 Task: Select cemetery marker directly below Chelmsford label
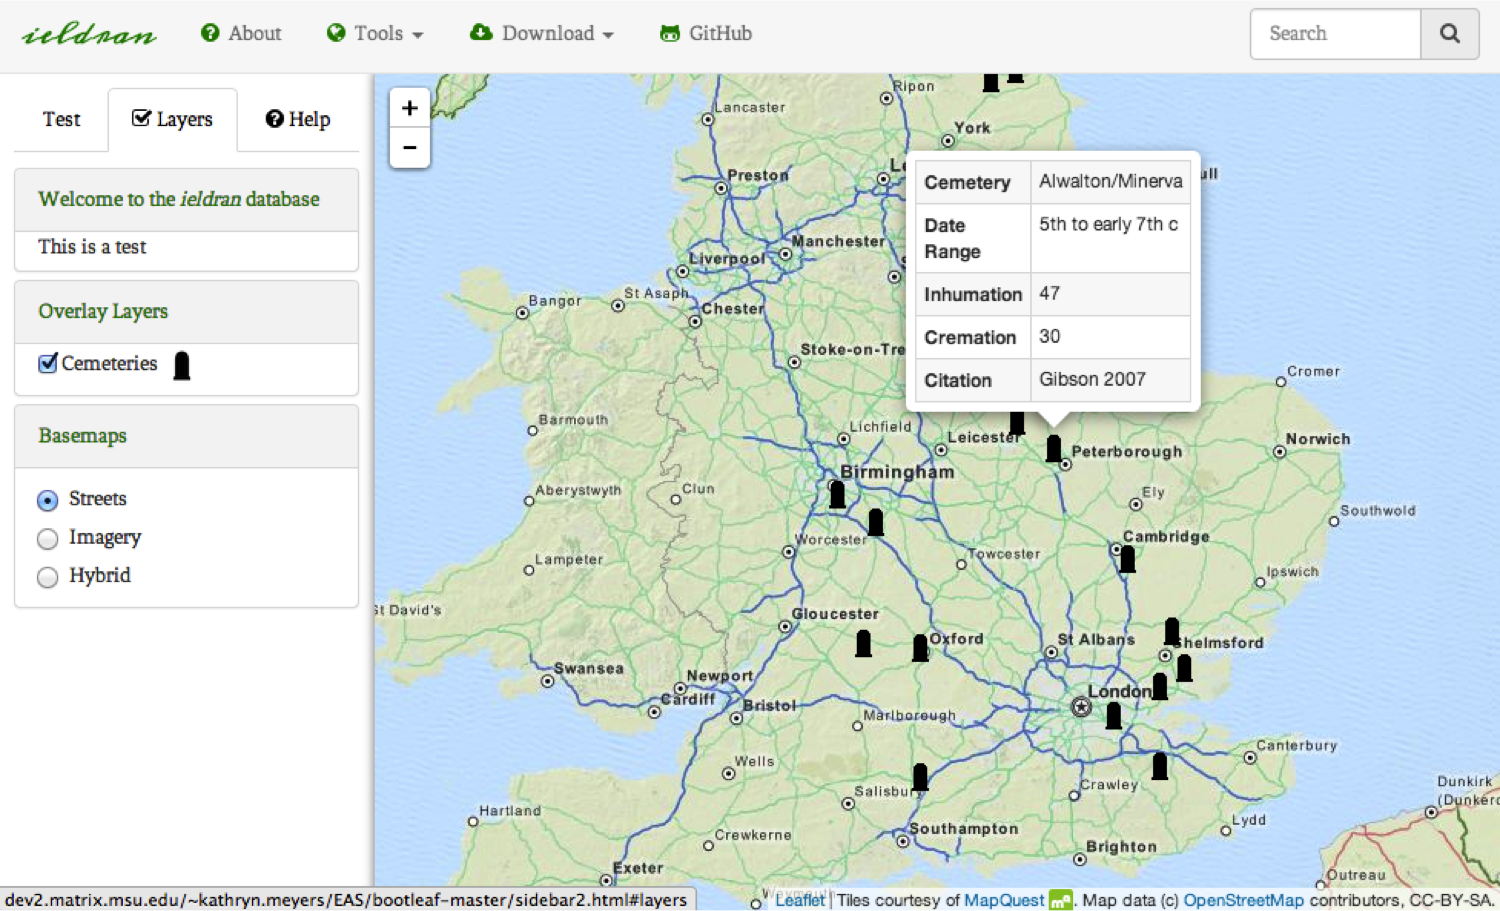[x=1185, y=667]
